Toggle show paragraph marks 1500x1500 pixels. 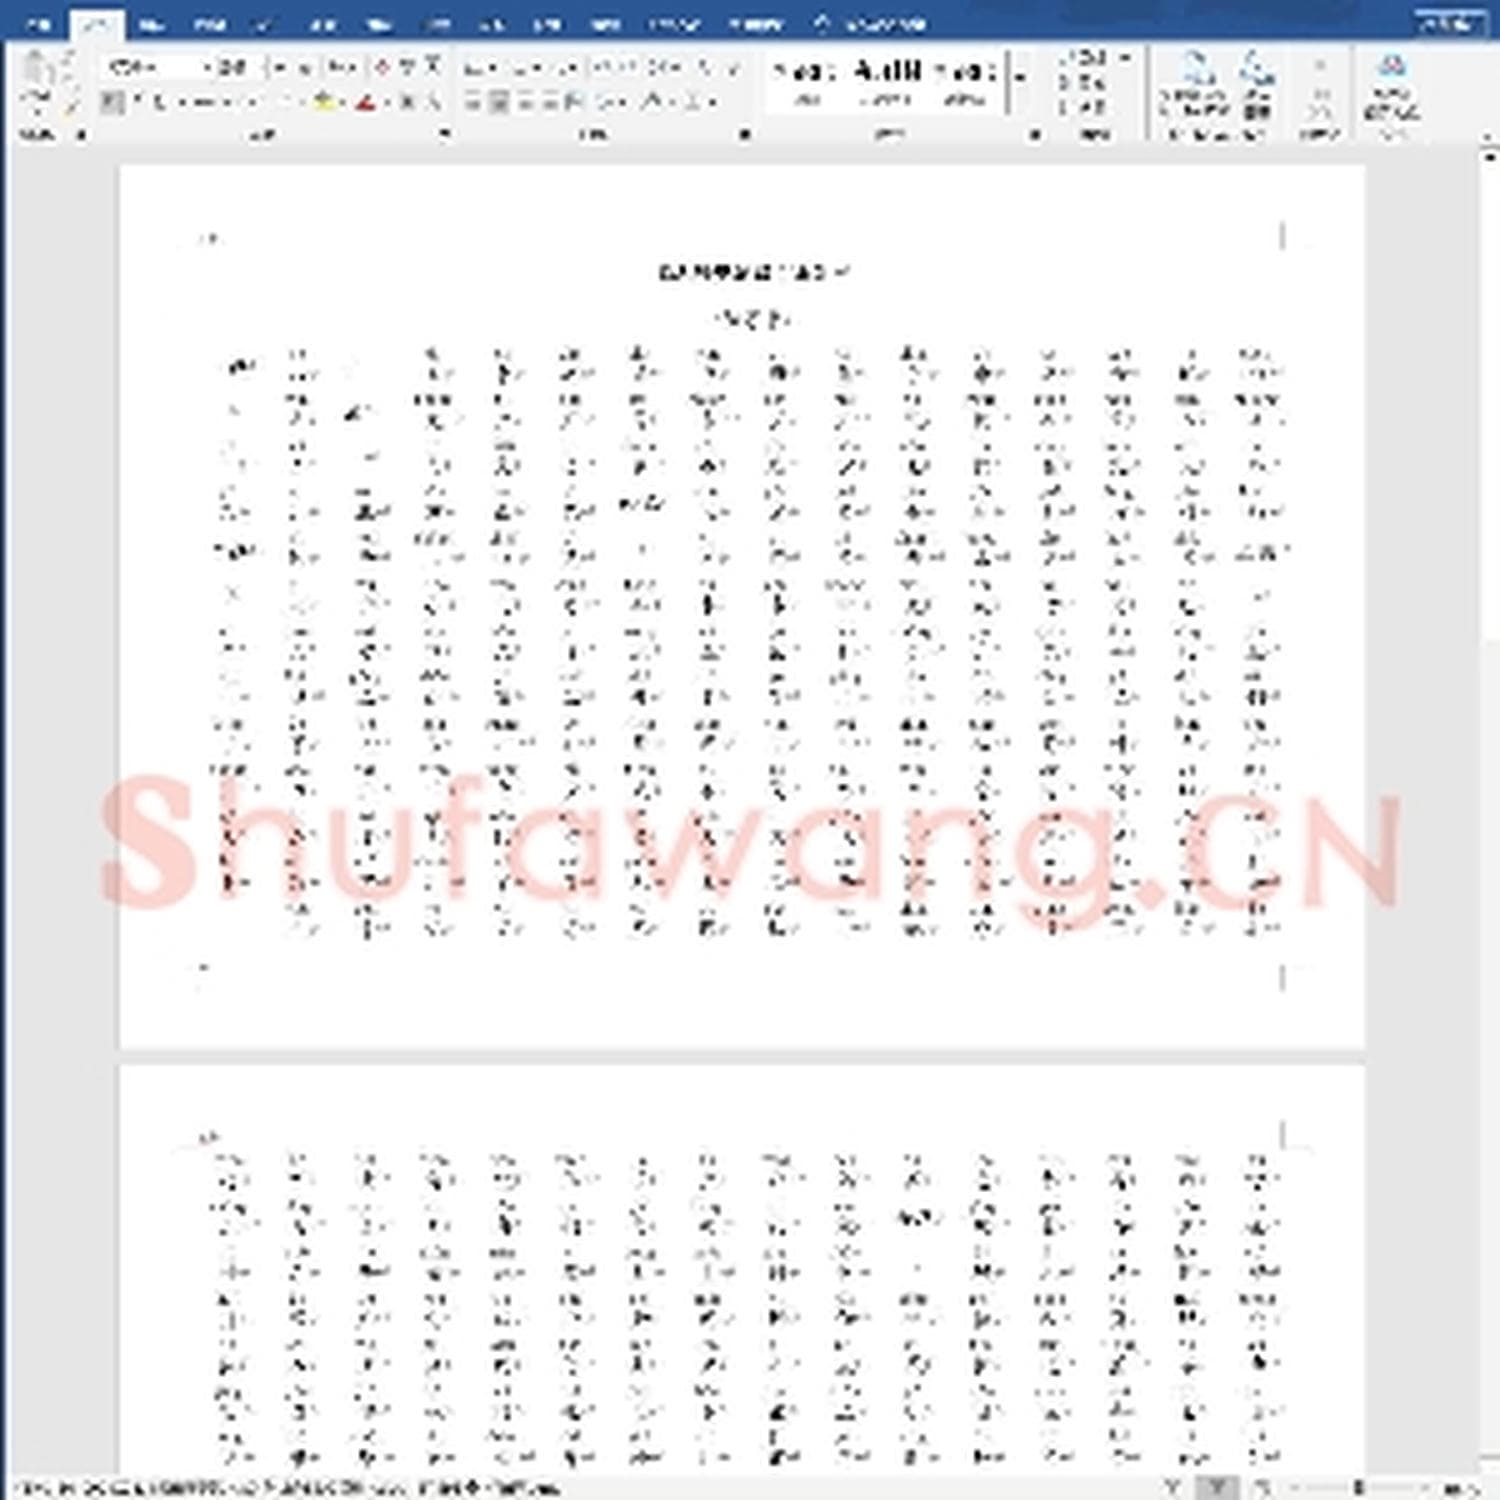(734, 68)
